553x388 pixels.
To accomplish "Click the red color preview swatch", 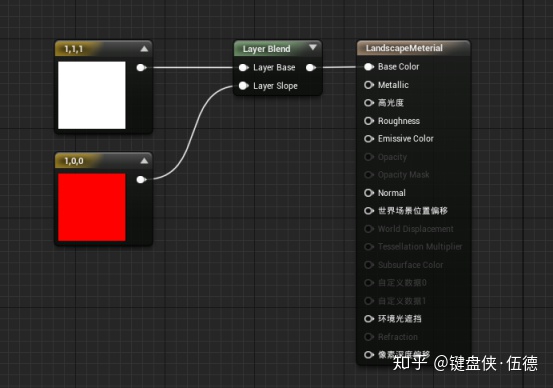I will pos(92,207).
